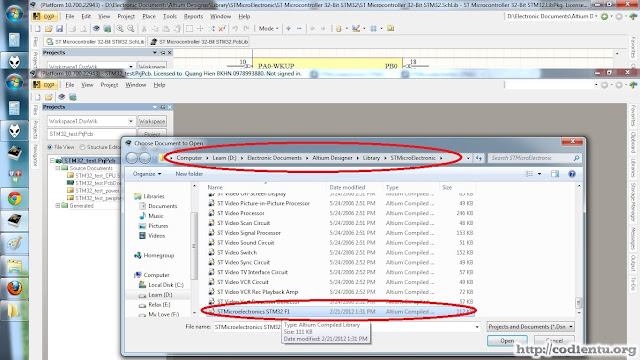The width and height of the screenshot is (640, 360).
Task: Select file ST Video Picture-in-Picture Processor
Action: pyautogui.click(x=263, y=203)
